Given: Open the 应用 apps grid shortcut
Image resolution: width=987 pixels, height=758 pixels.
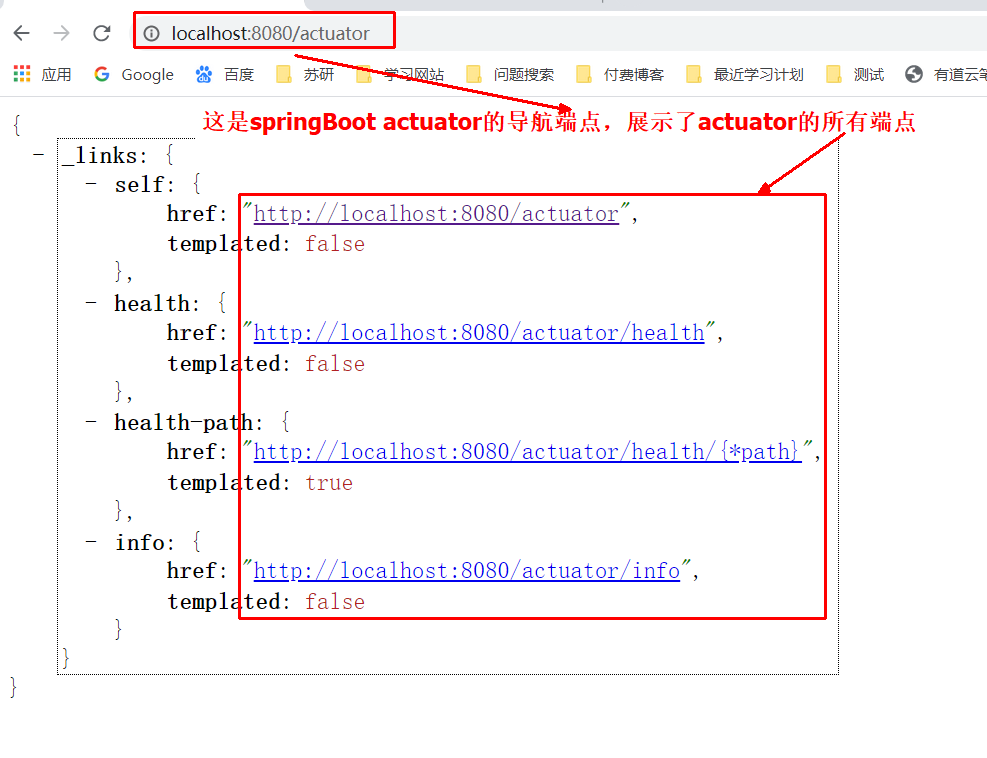Looking at the screenshot, I should point(42,74).
